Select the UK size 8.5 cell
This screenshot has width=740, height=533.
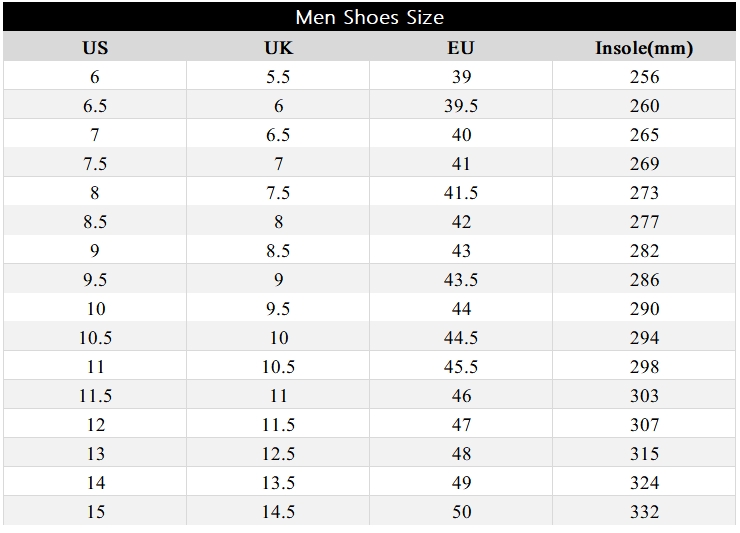point(278,251)
